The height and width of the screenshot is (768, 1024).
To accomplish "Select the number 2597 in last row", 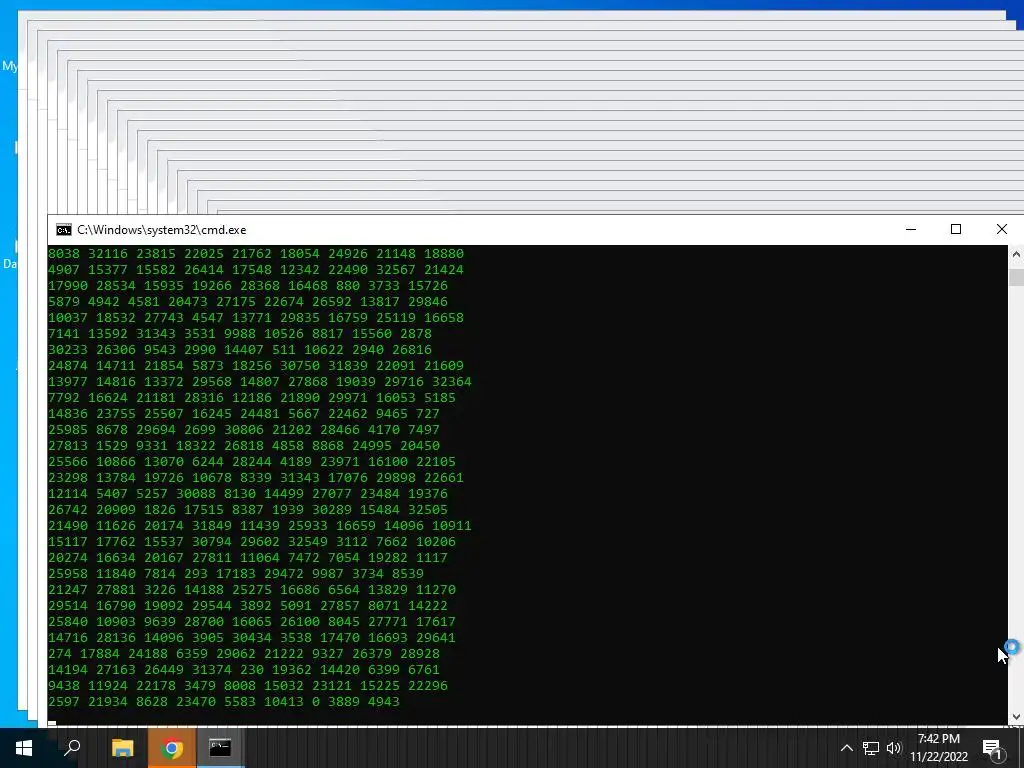I will [63, 701].
